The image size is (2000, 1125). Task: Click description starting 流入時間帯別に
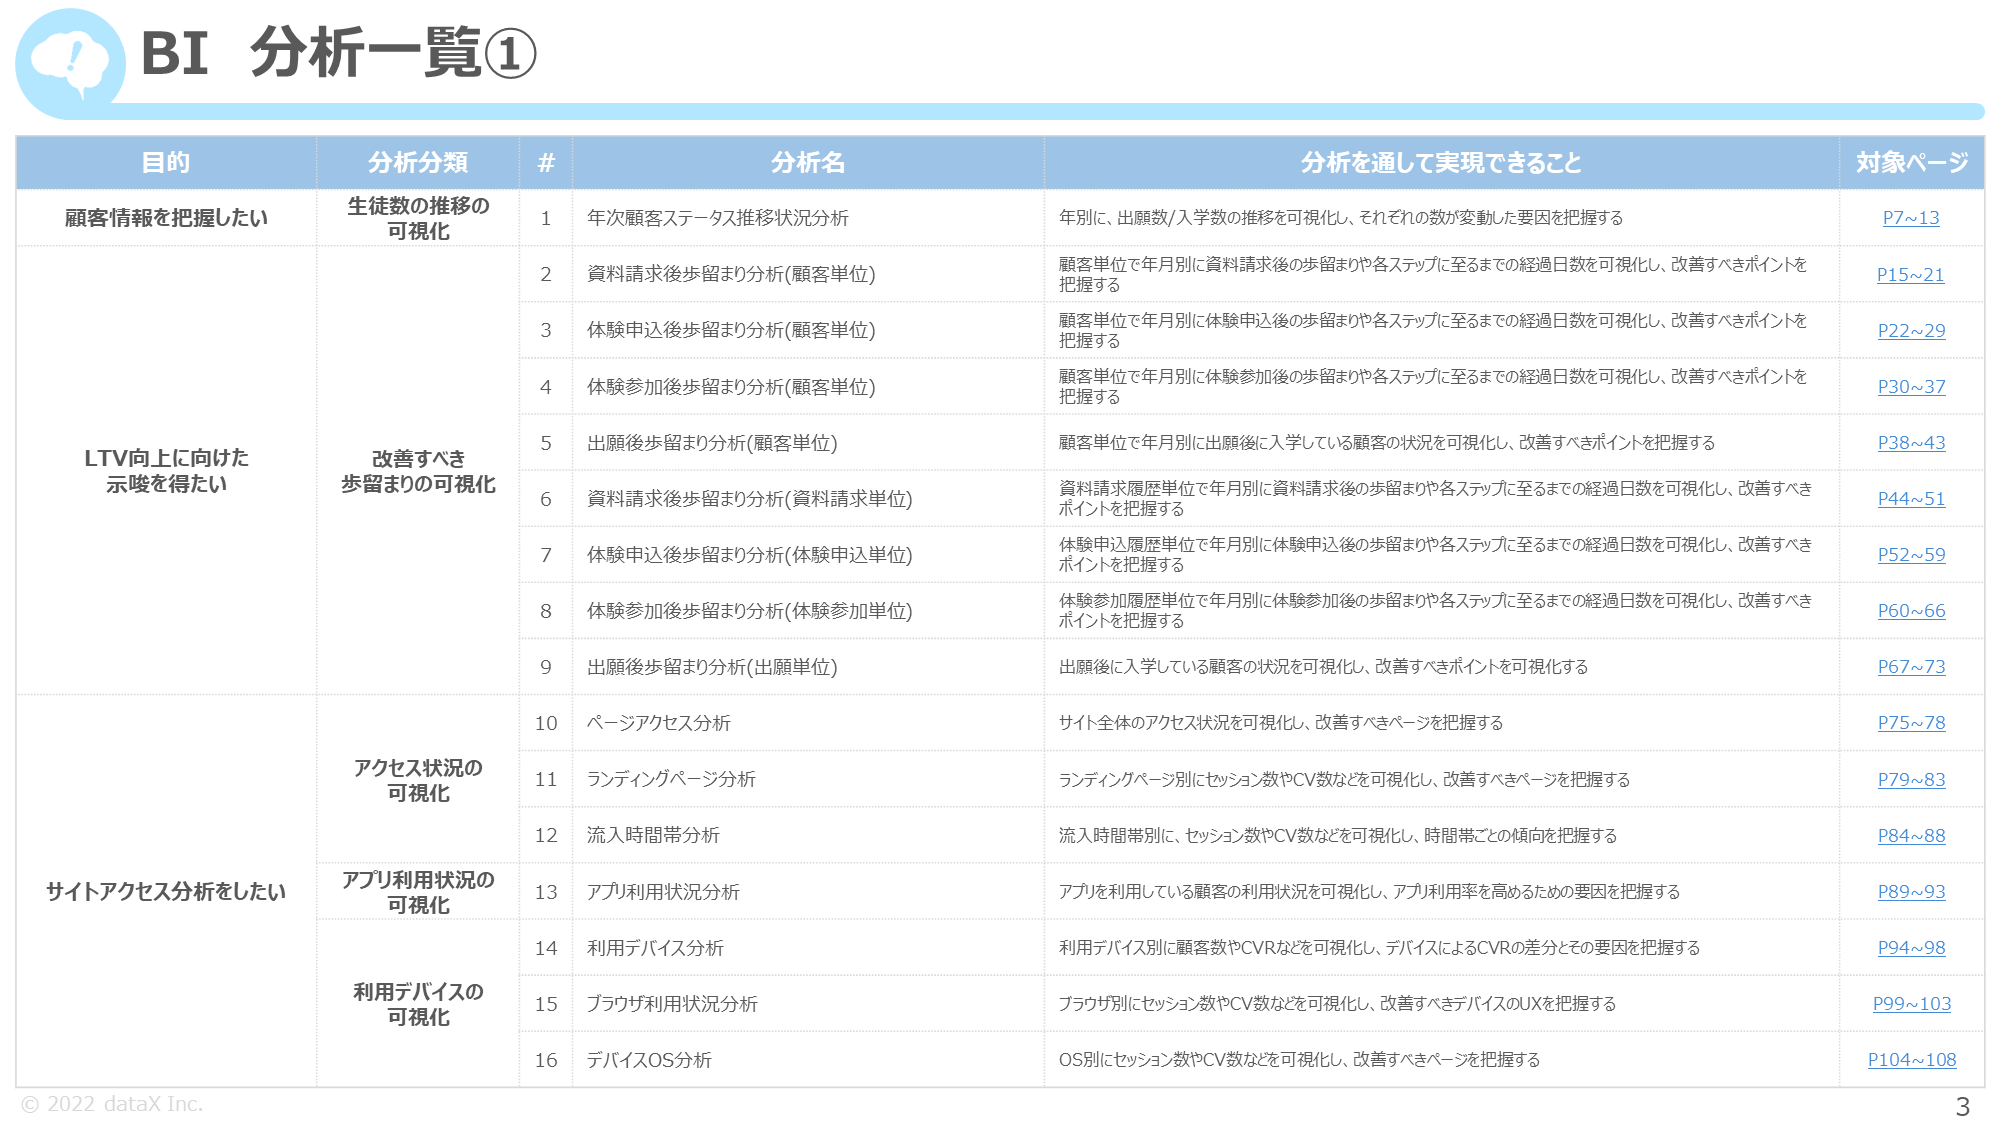(1338, 835)
